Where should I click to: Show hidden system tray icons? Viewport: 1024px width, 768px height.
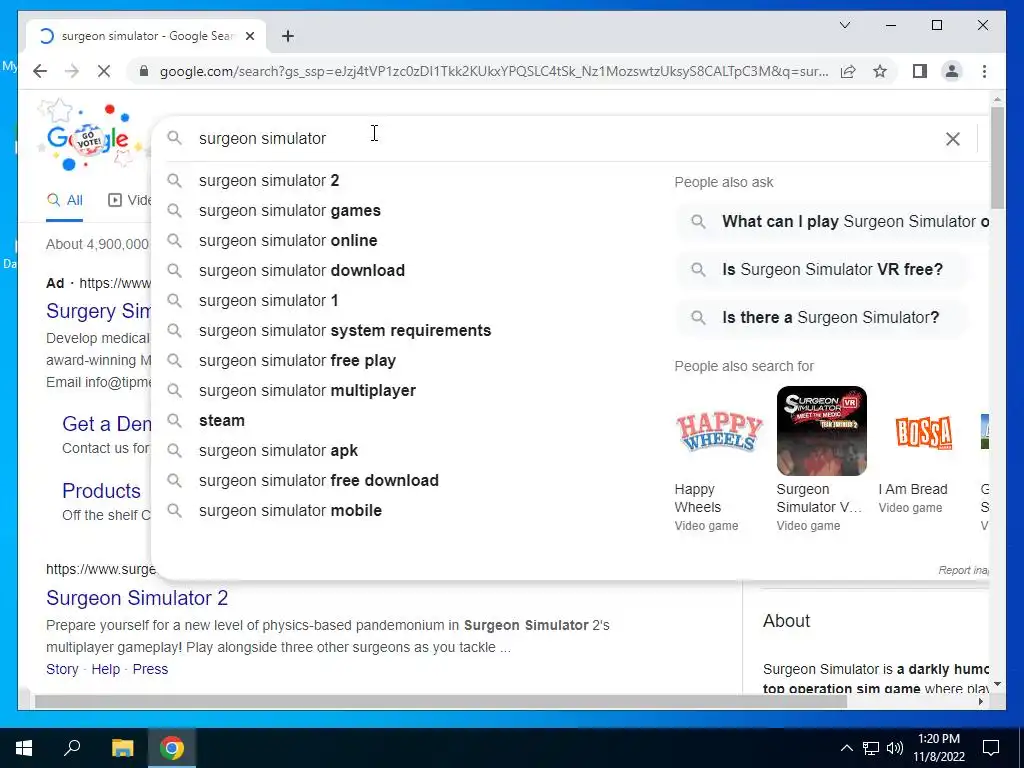click(x=846, y=748)
